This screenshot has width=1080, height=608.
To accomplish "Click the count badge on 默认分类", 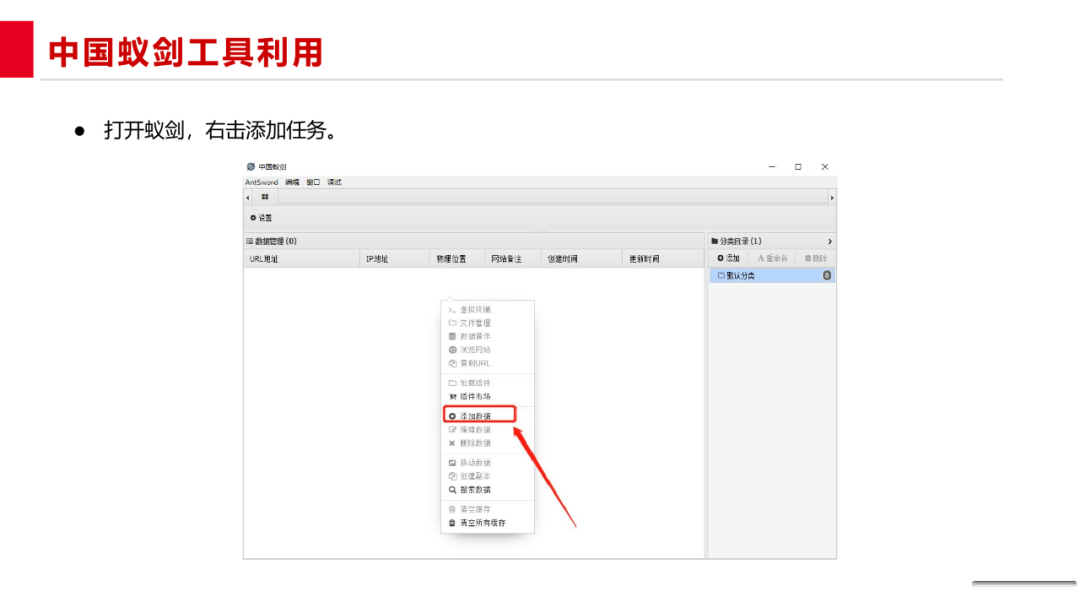I will click(x=827, y=275).
